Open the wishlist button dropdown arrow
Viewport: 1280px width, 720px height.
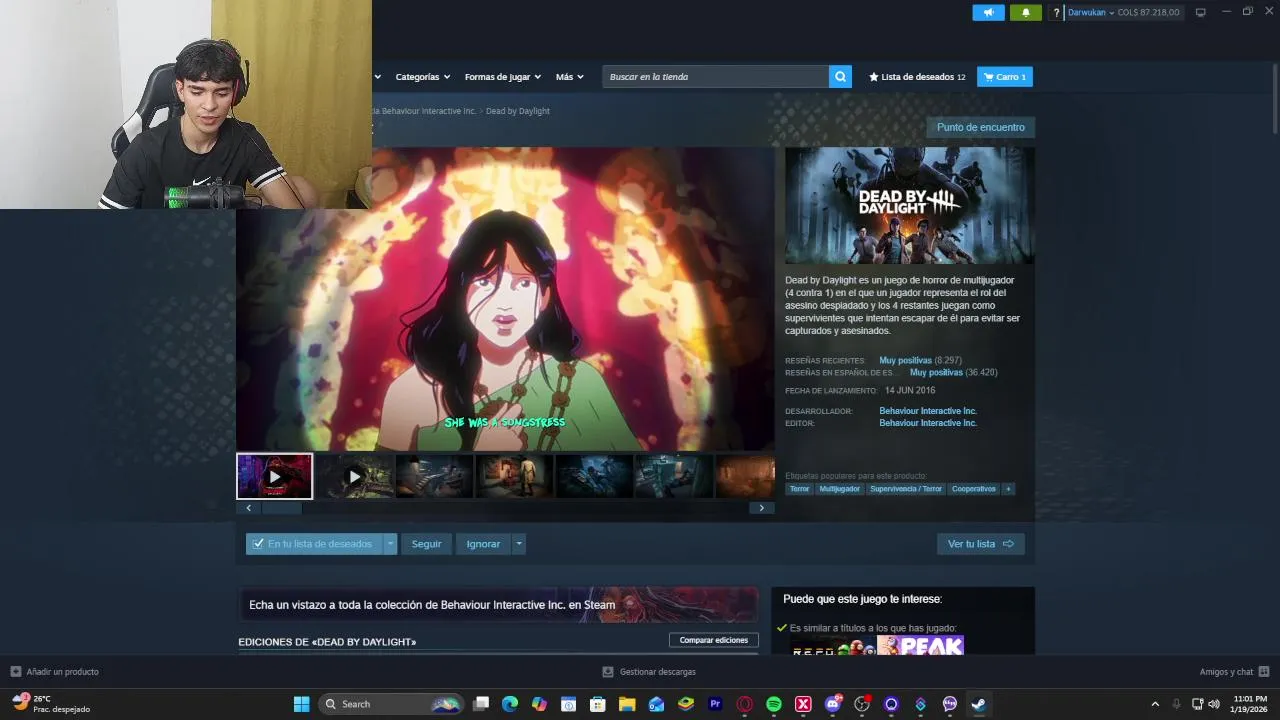[x=390, y=544]
